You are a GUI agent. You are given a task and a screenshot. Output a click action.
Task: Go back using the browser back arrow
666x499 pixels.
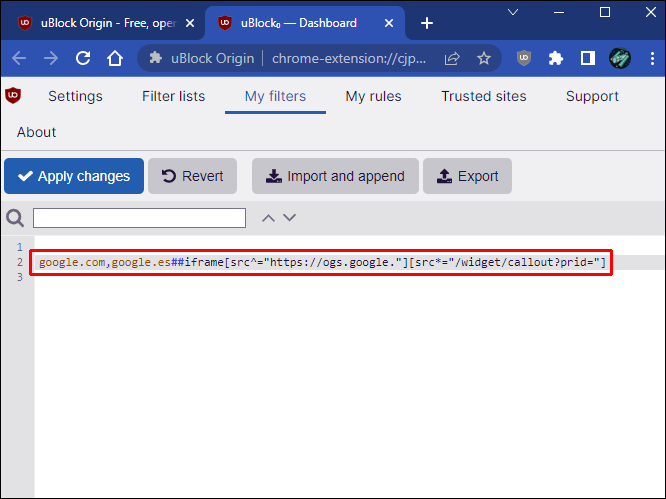click(x=19, y=58)
